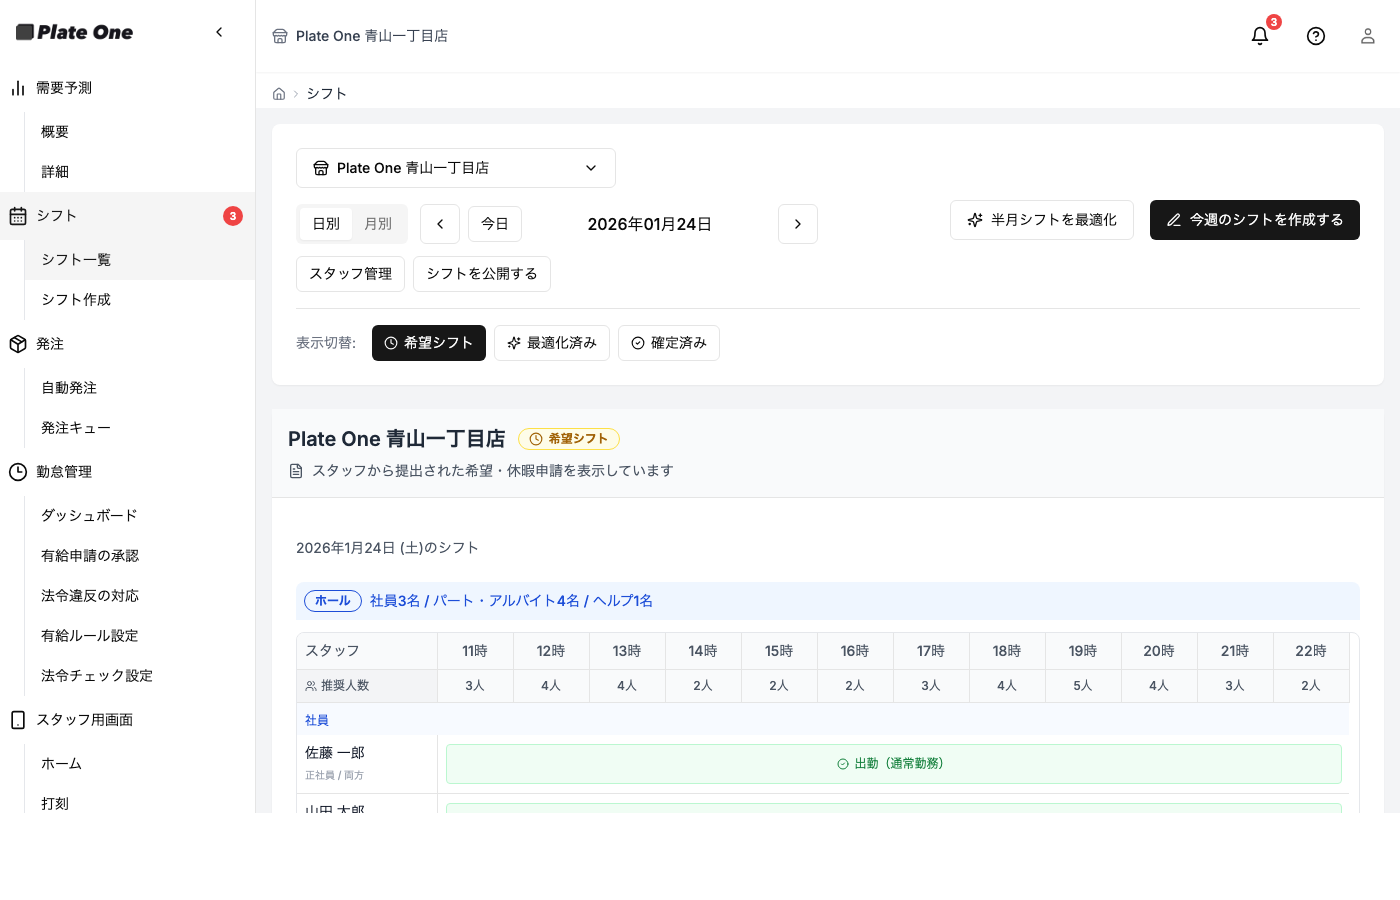Click 今週のシフトを作成する button
1400x900 pixels.
point(1255,220)
